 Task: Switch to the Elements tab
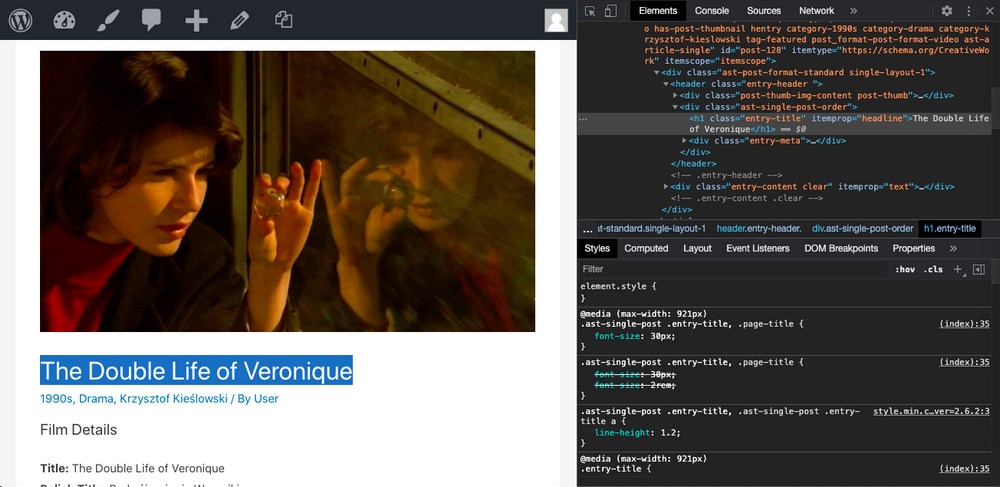click(658, 11)
